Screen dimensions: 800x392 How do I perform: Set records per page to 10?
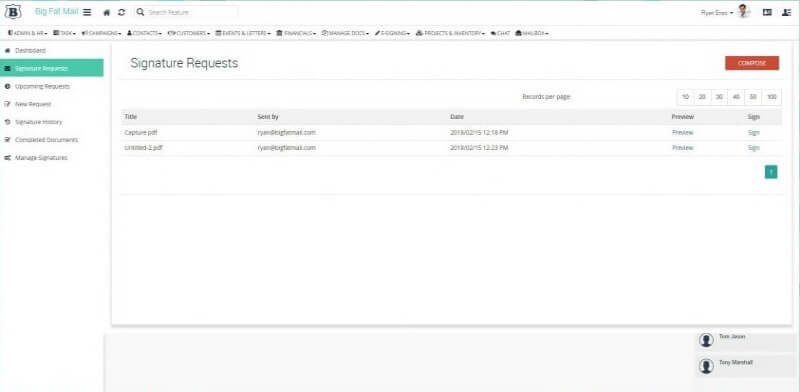pyautogui.click(x=686, y=97)
